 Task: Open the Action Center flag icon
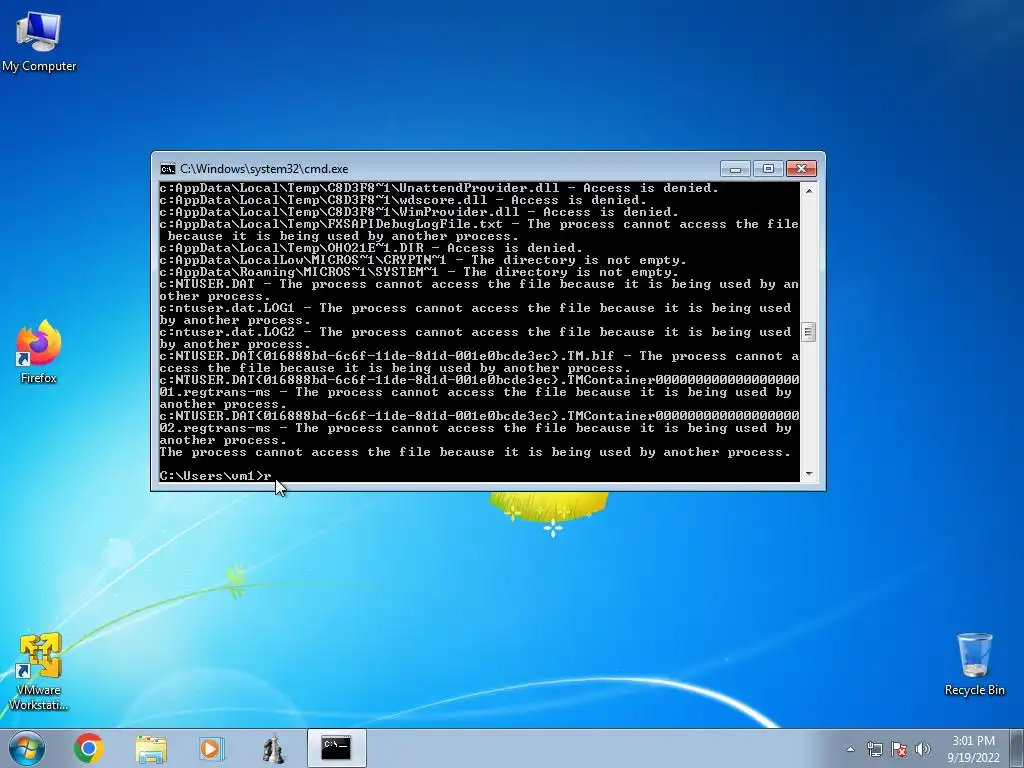coord(899,749)
